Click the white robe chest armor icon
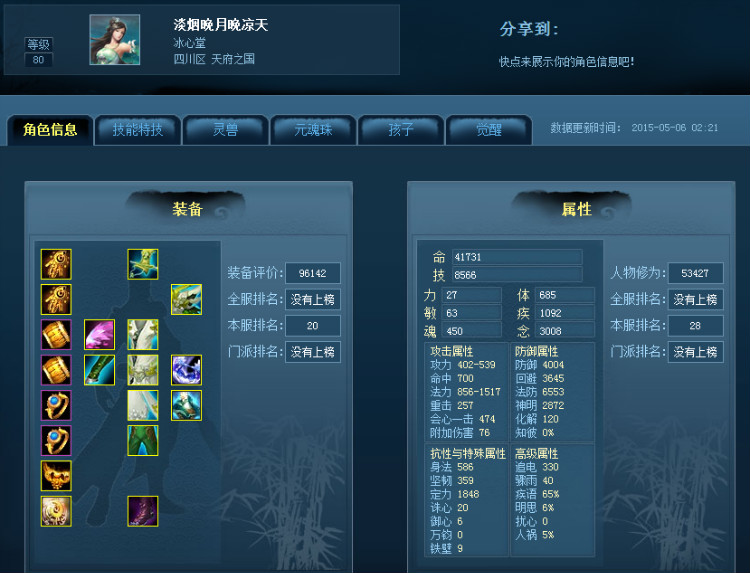The width and height of the screenshot is (750, 573). [x=143, y=334]
